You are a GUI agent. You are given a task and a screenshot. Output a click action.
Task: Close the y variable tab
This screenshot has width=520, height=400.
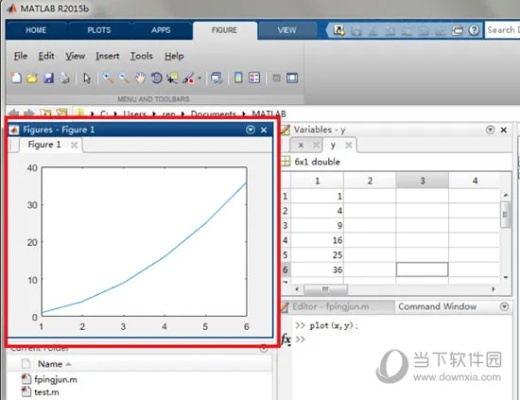pos(348,145)
